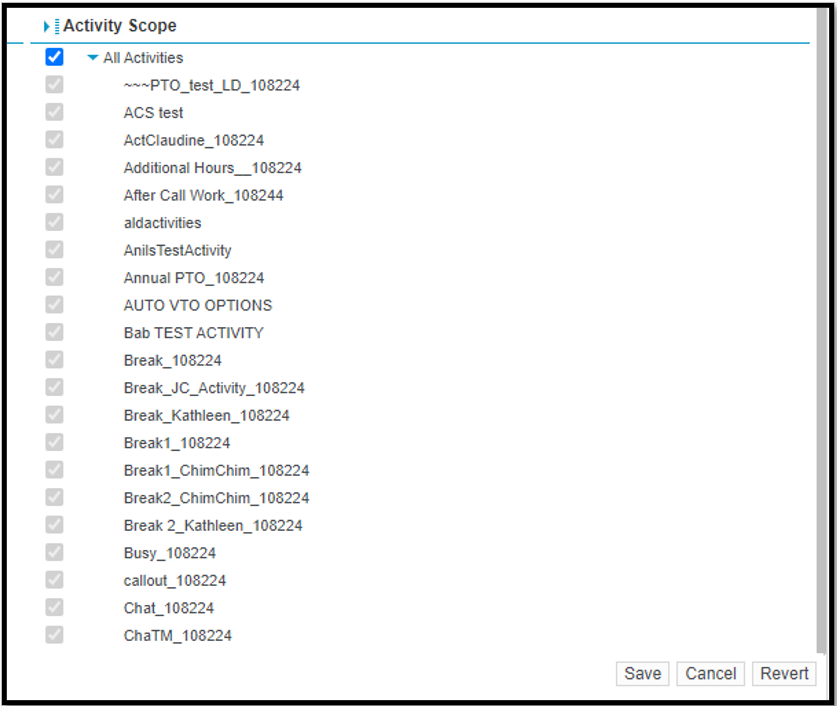This screenshot has height=706, width=837.
Task: Toggle checkbox for Additional Hours__108224
Action: click(x=54, y=167)
